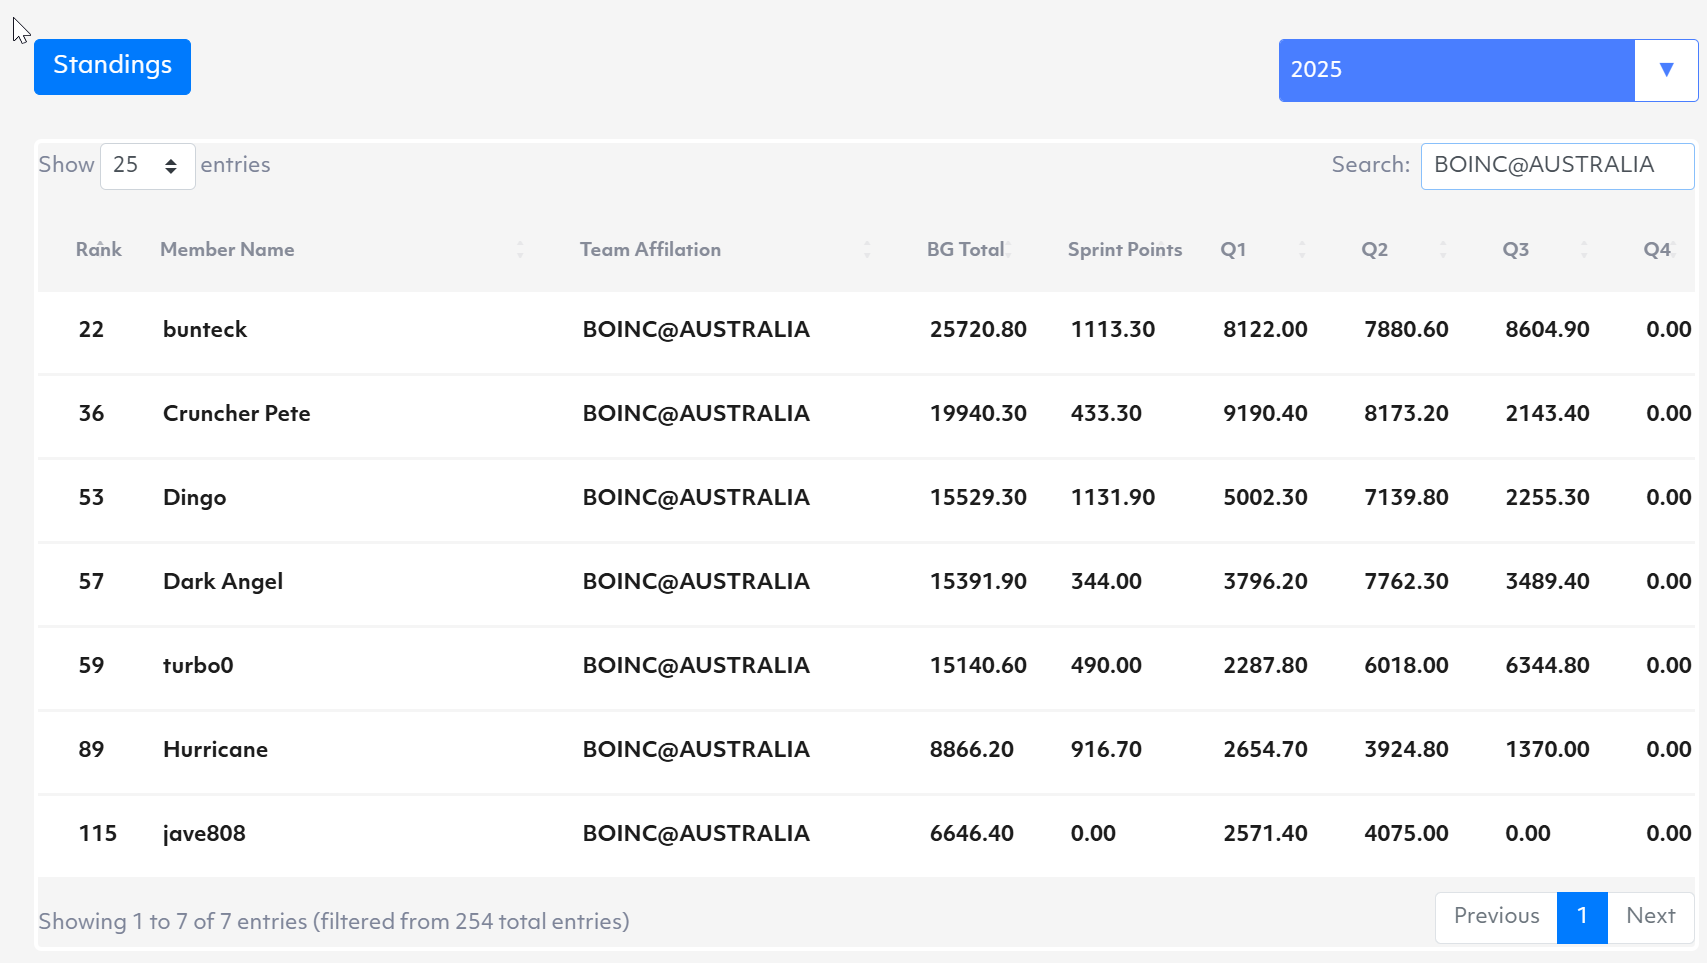Viewport: 1707px width, 963px height.
Task: Click BG Total value 15140.60
Action: point(978,666)
